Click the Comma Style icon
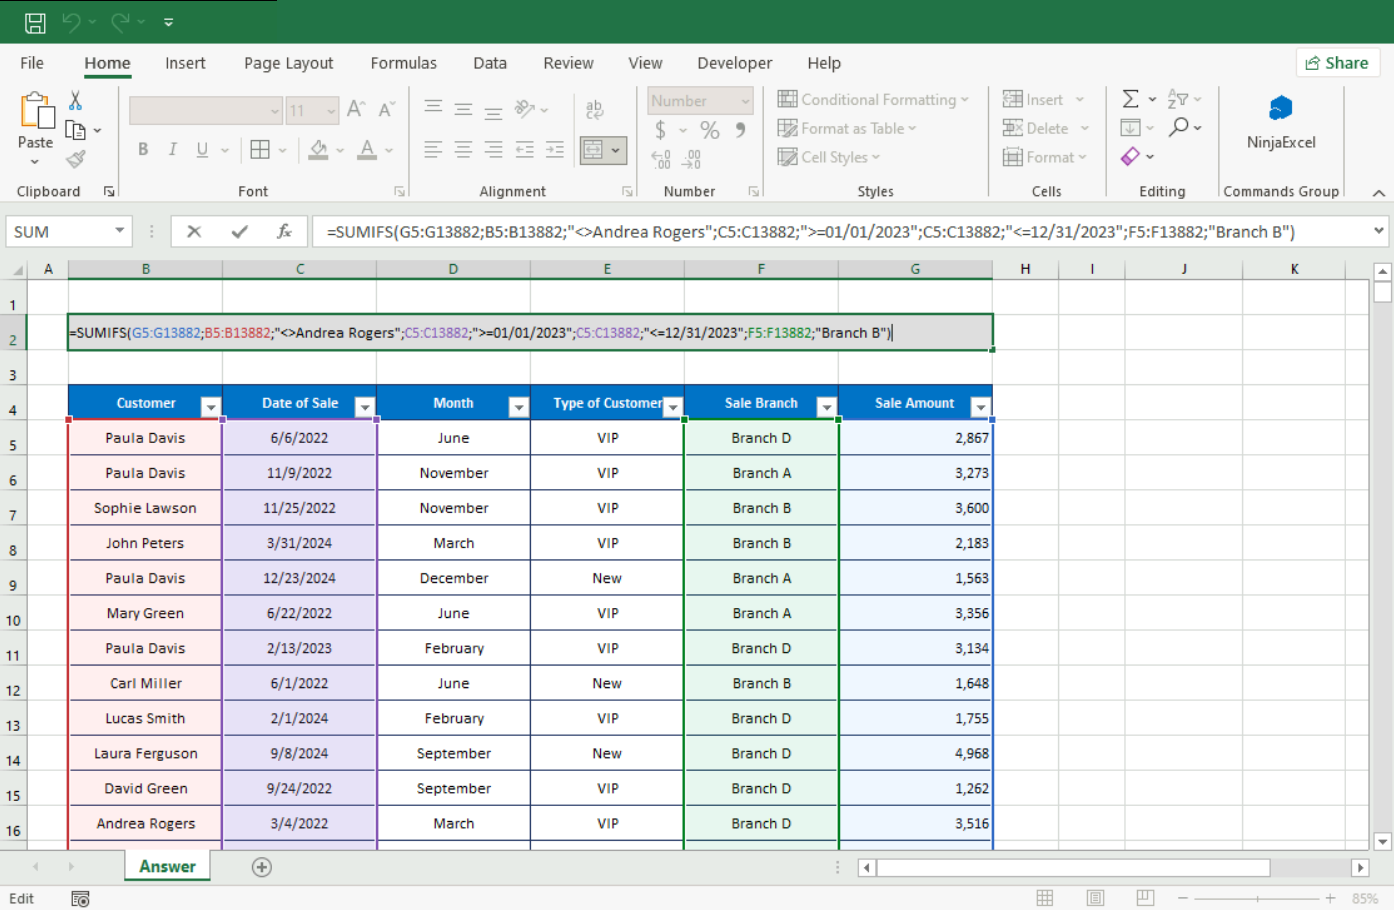The width and height of the screenshot is (1394, 910). 740,130
